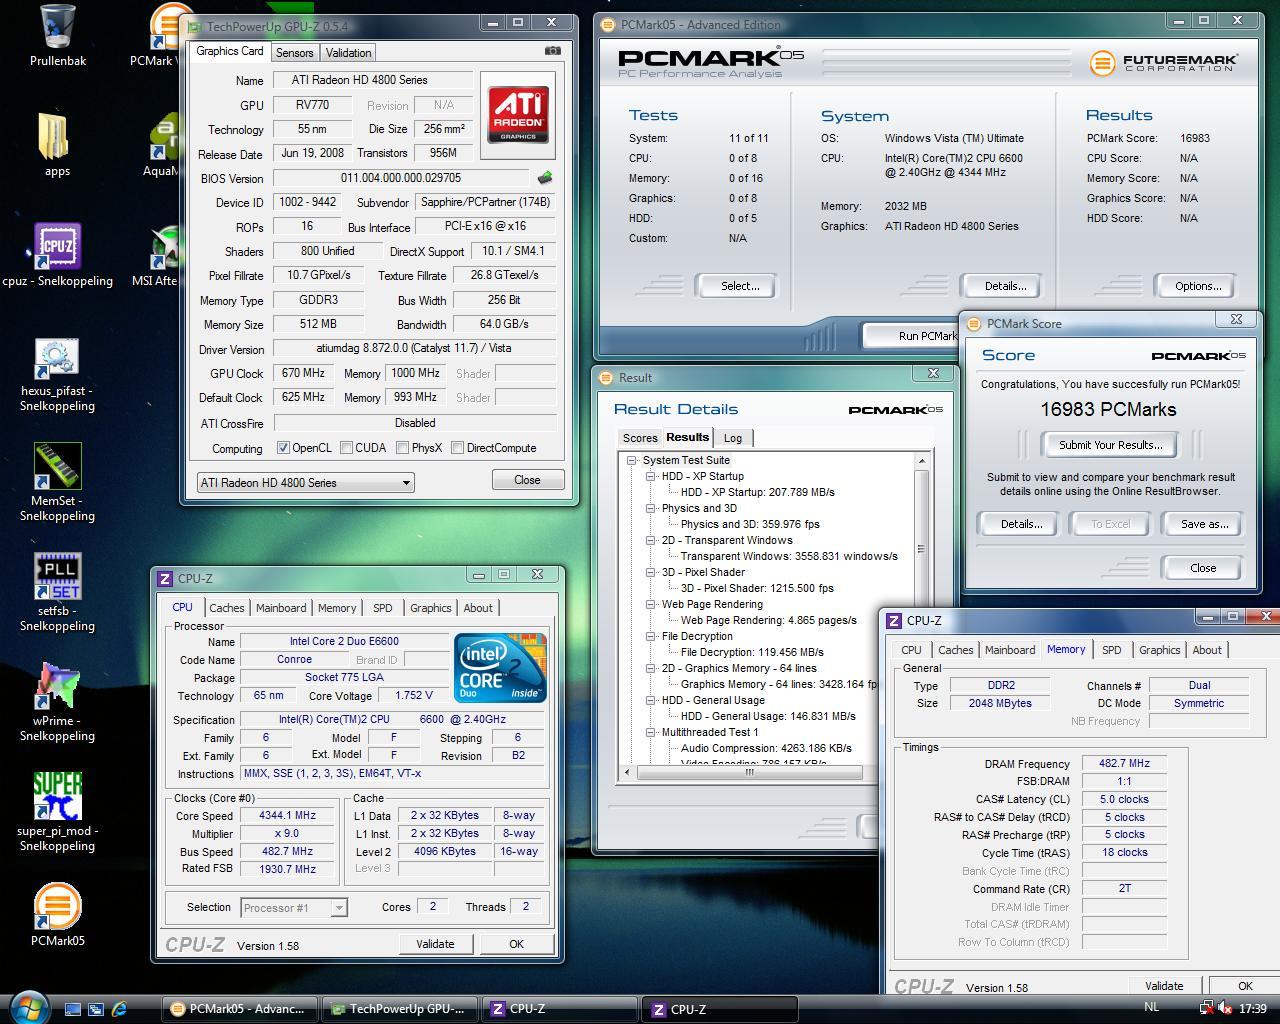The image size is (1280, 1024).
Task: Open the Processor #1 selection dropdown
Action: [x=294, y=908]
